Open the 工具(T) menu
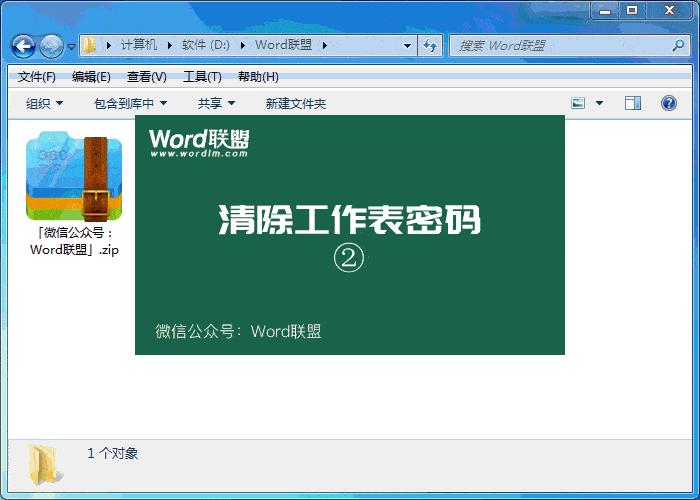 pos(202,77)
